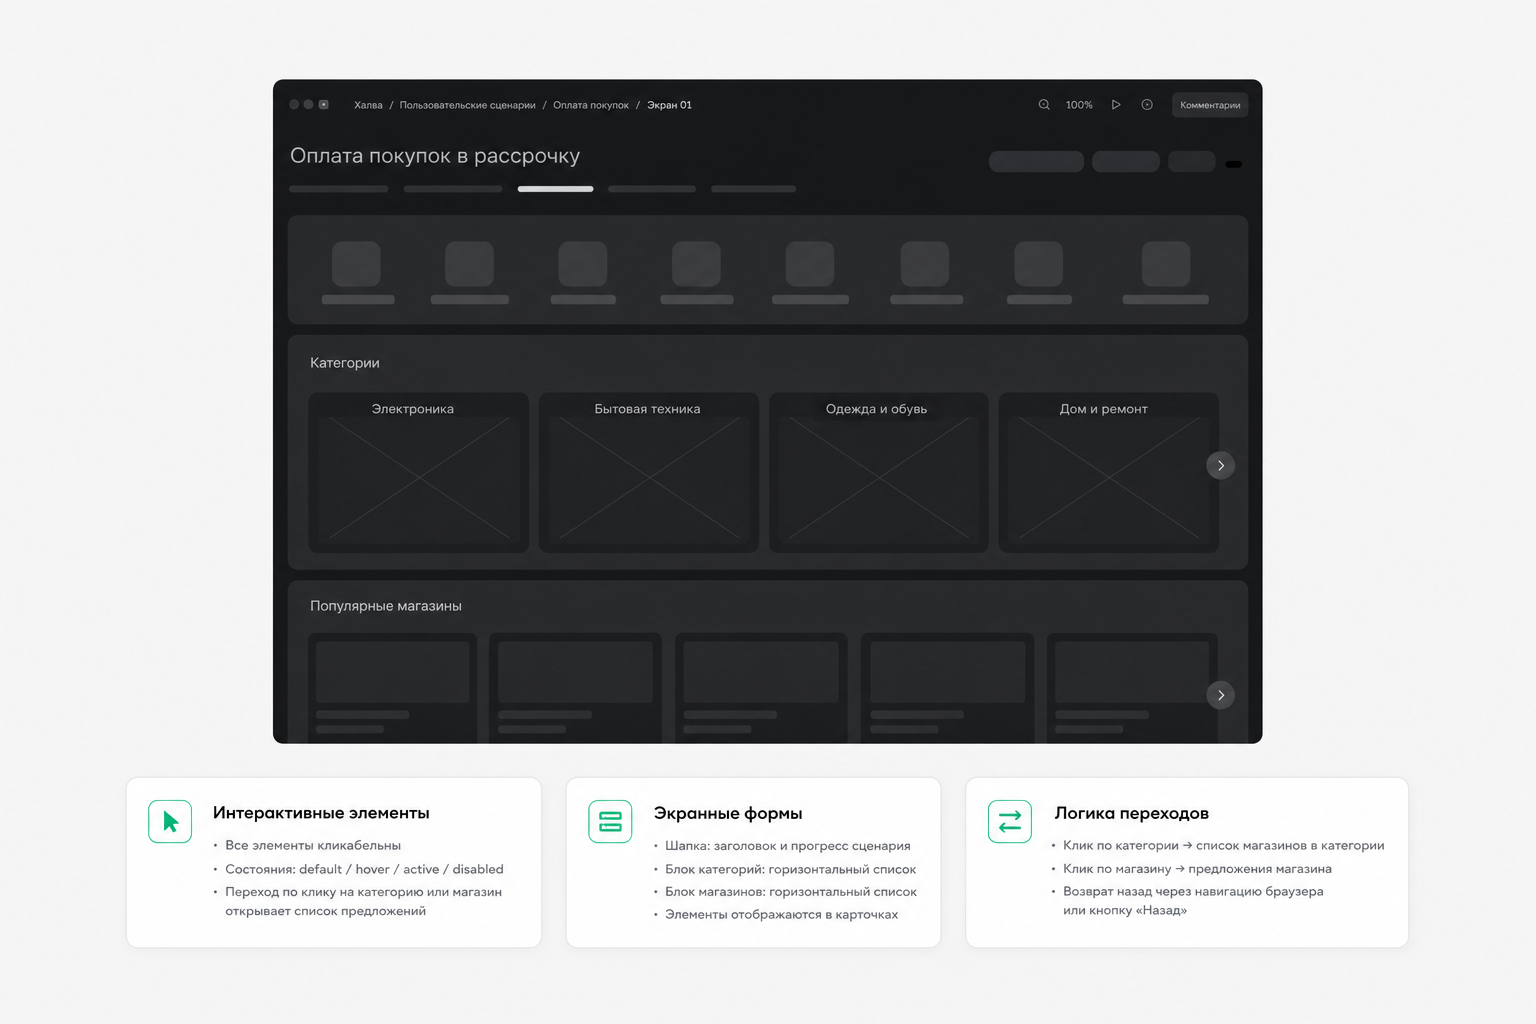The width and height of the screenshot is (1536, 1024).
Task: Click the title Оплата покупок в рассрочку
Action: 435,156
